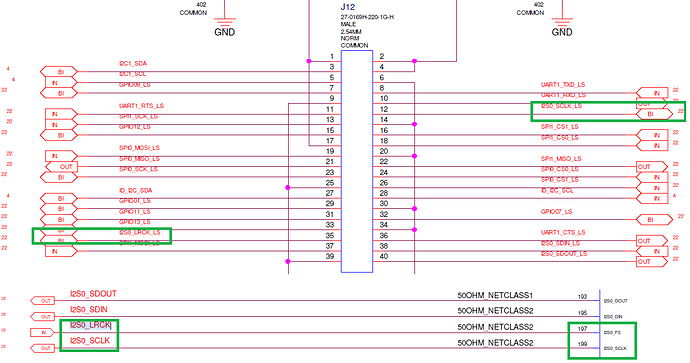Select the J12 connector reference label
The height and width of the screenshot is (363, 690).
point(348,7)
